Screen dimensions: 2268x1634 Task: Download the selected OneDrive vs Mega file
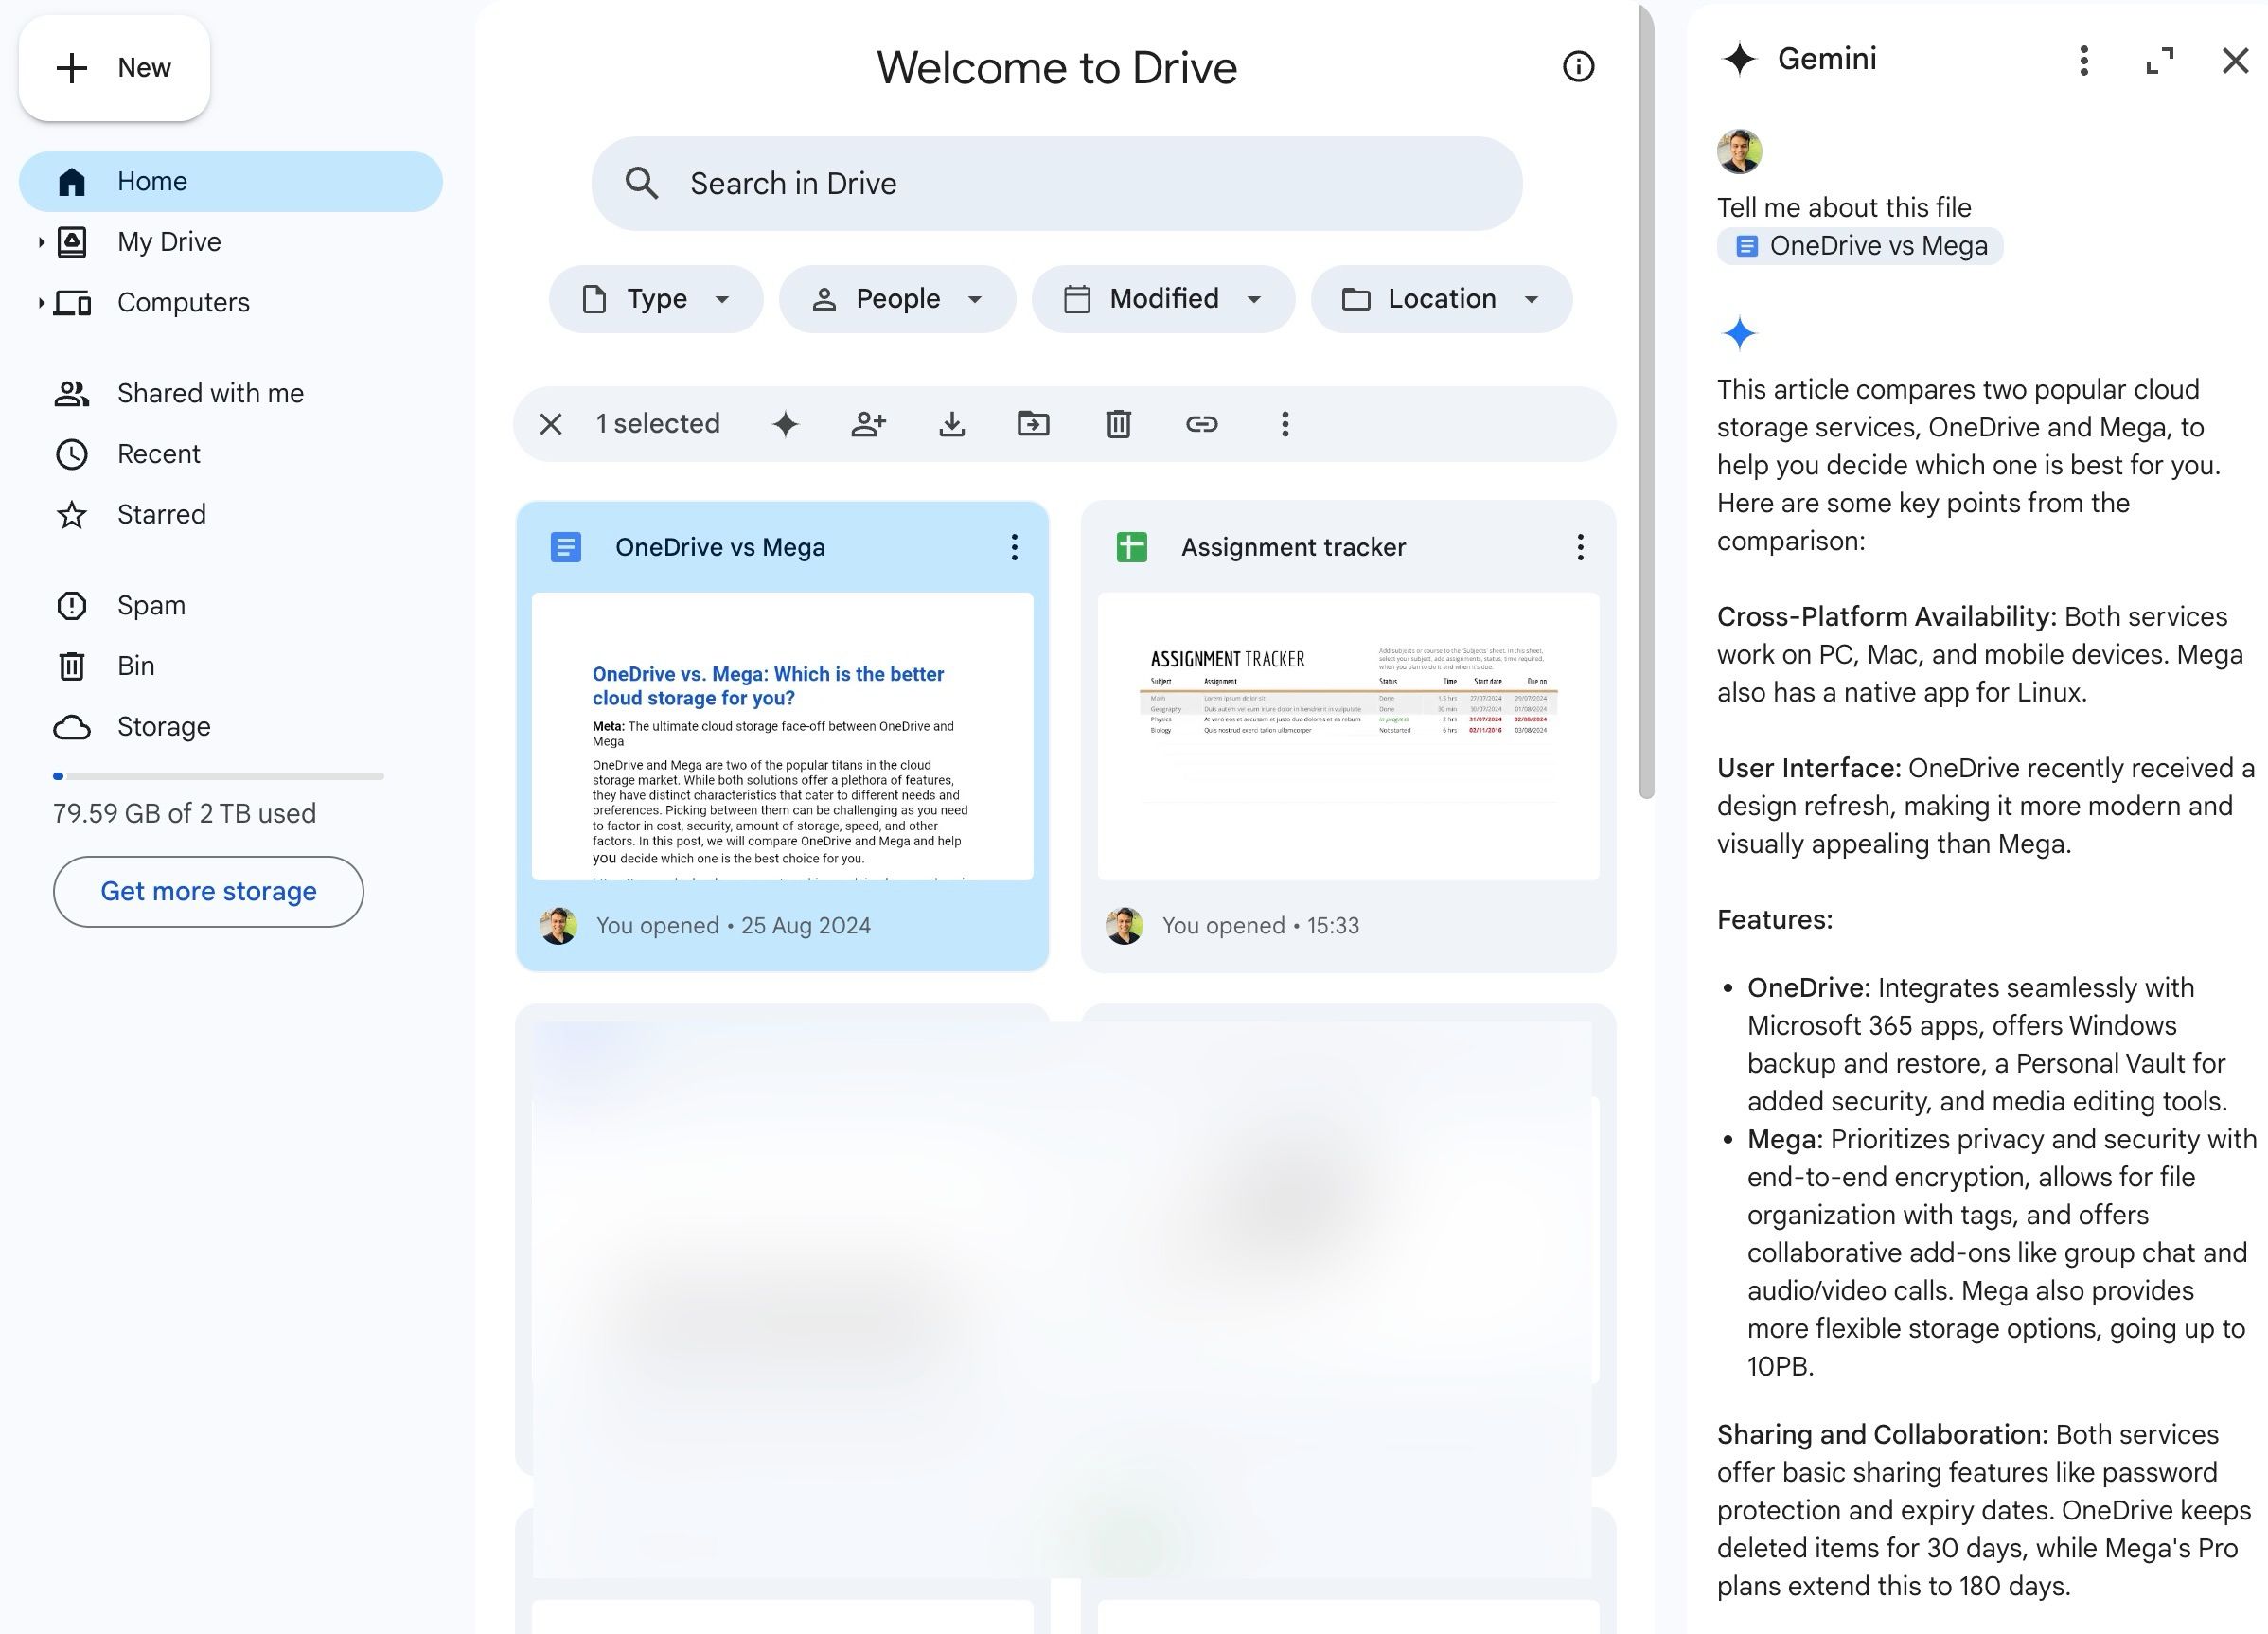click(x=951, y=424)
